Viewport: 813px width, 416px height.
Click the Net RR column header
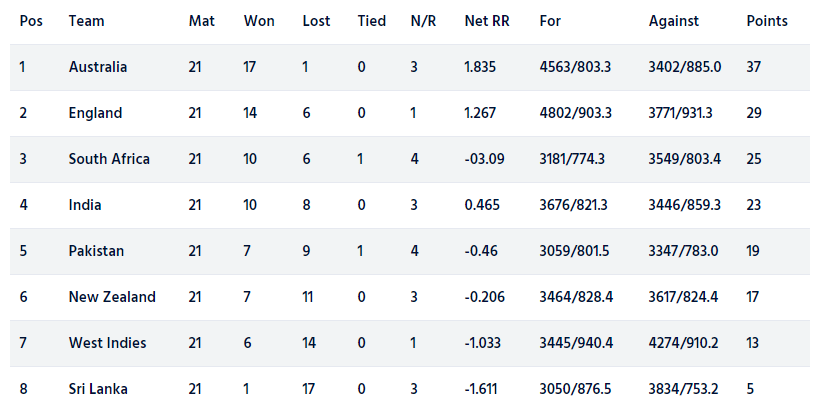point(487,21)
